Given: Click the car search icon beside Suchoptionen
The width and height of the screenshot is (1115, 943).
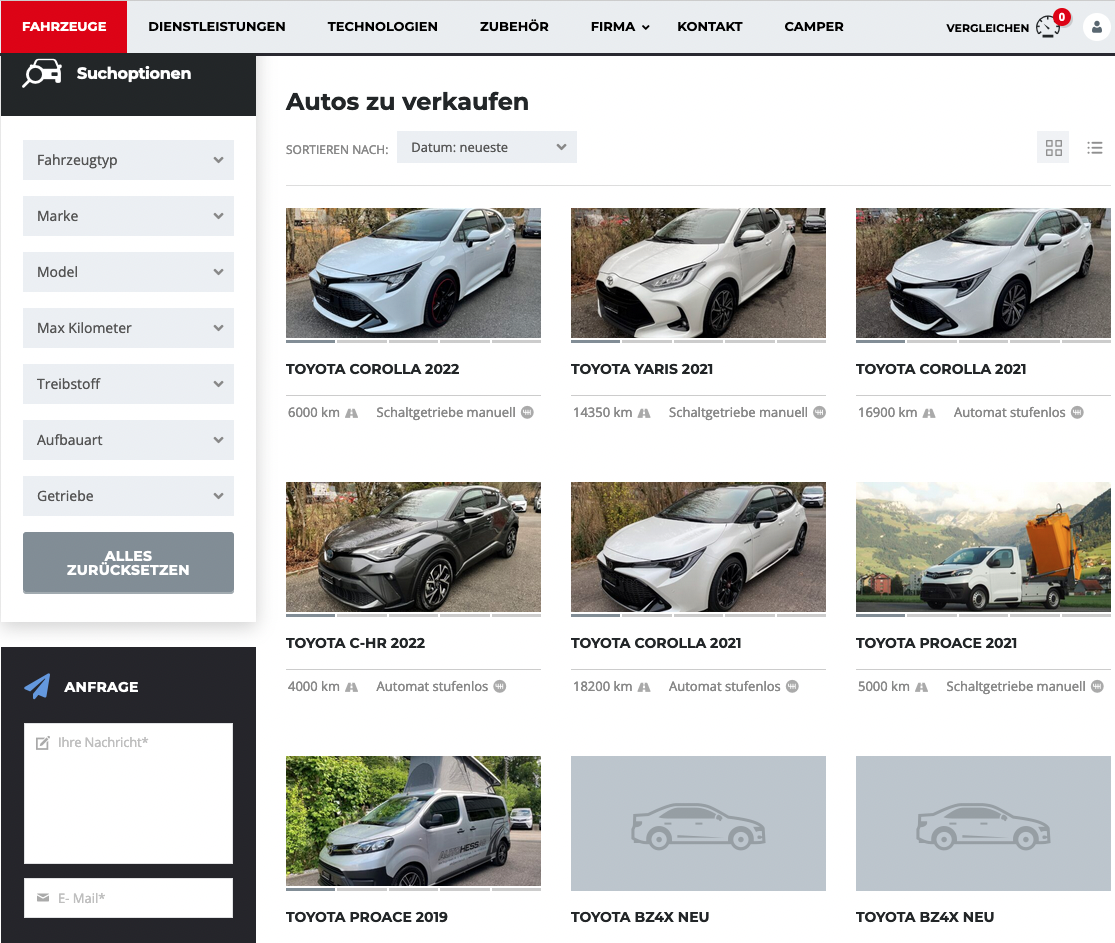Looking at the screenshot, I should point(43,73).
